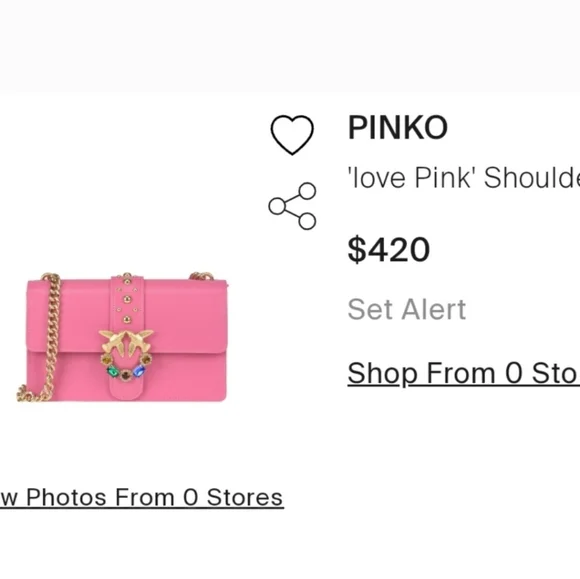
Task: Click the word 'Stores' in the photos link
Action: click(x=245, y=498)
